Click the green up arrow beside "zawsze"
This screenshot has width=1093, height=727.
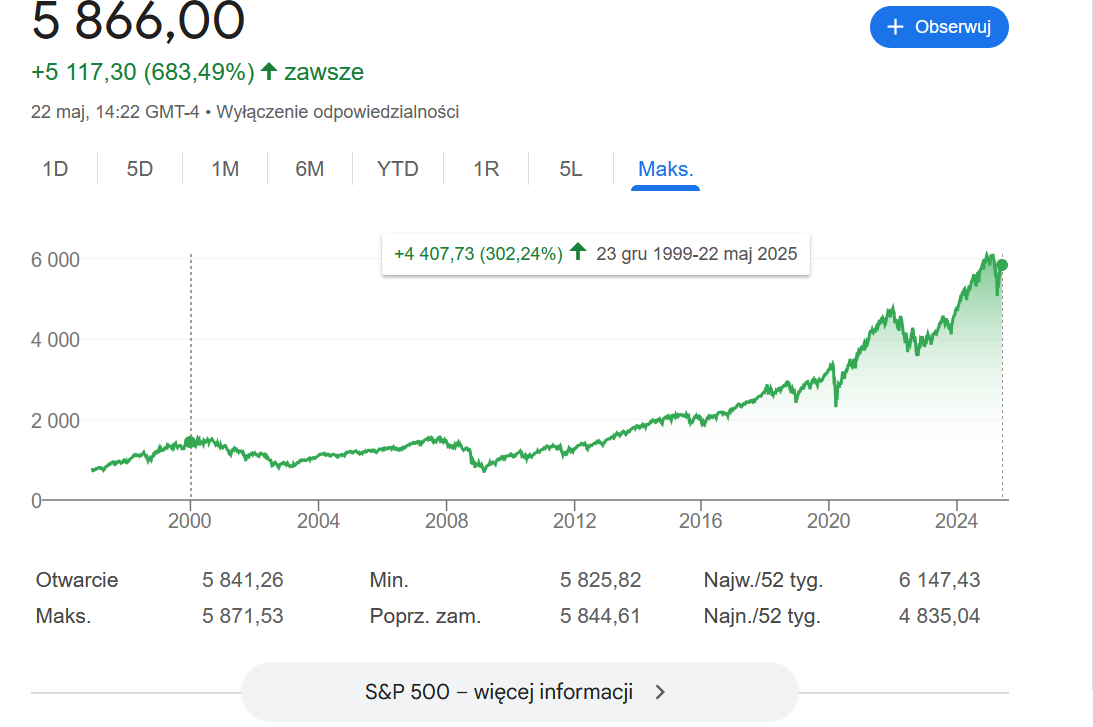tap(268, 71)
